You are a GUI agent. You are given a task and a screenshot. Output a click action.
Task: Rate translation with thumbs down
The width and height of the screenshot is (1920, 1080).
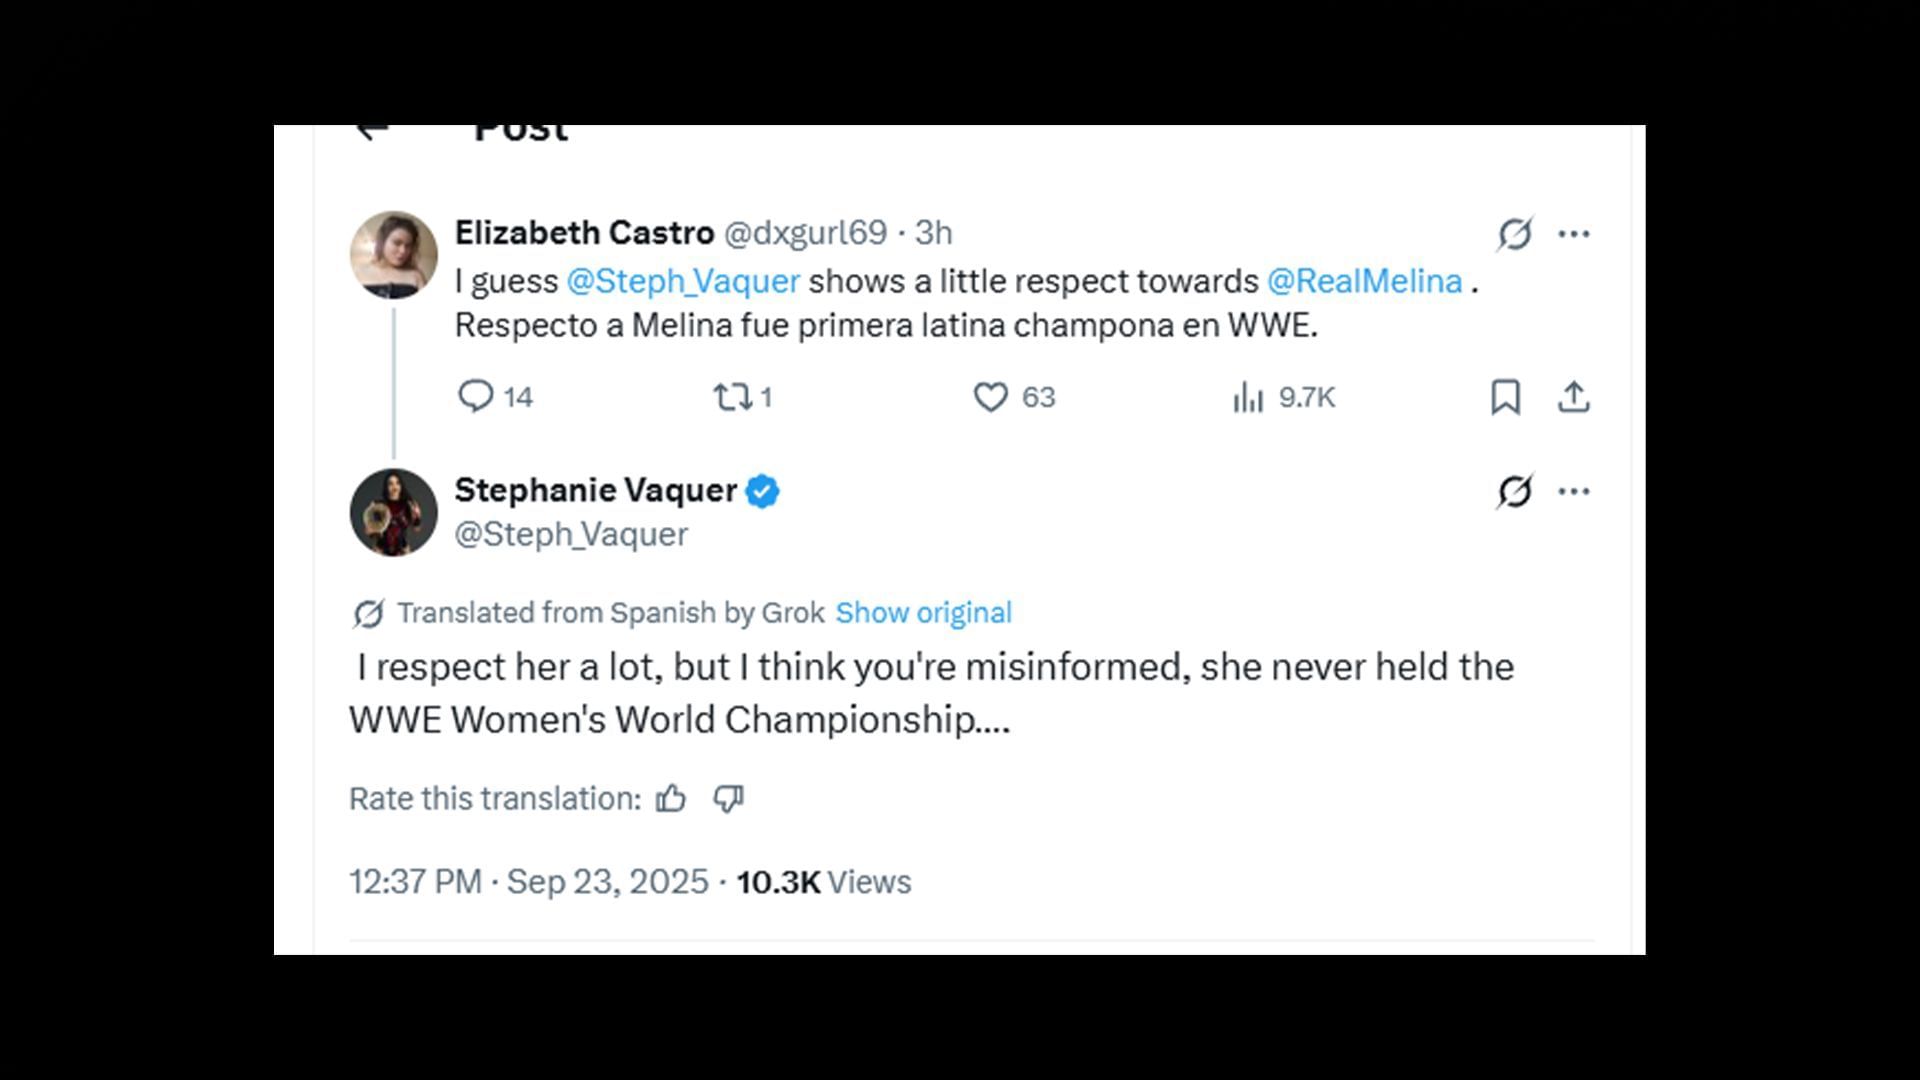click(x=728, y=798)
